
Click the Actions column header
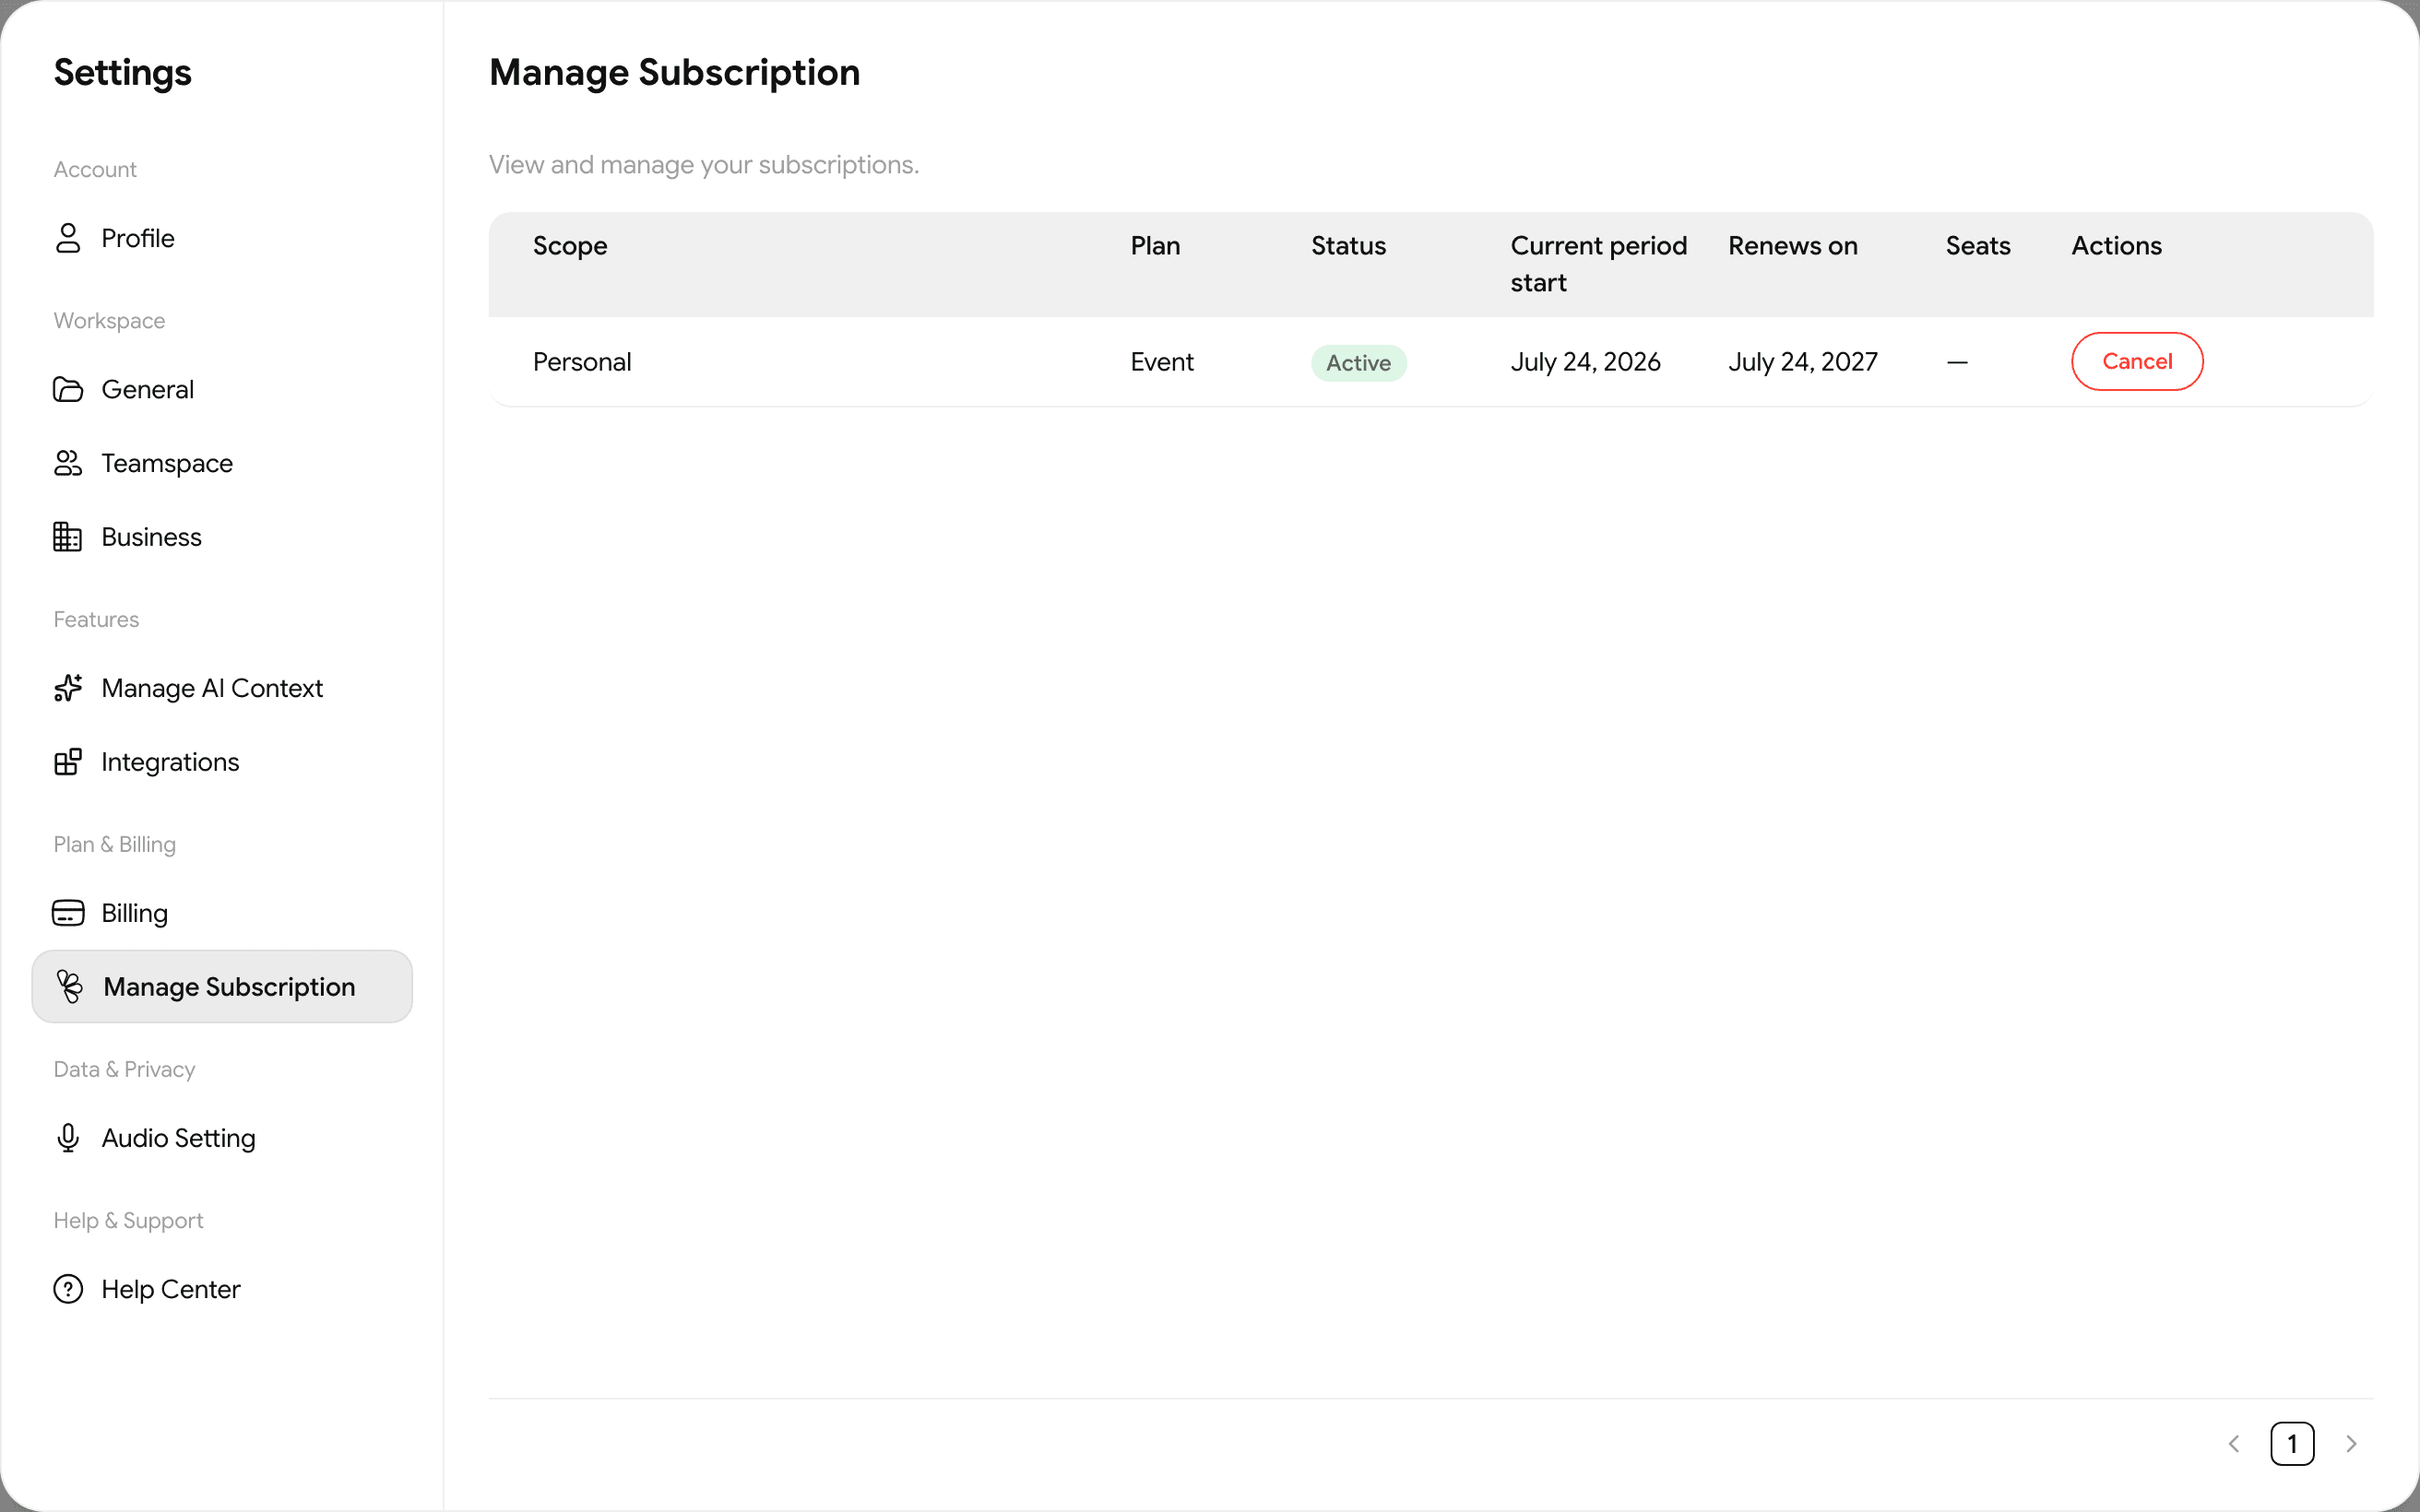(x=2116, y=246)
